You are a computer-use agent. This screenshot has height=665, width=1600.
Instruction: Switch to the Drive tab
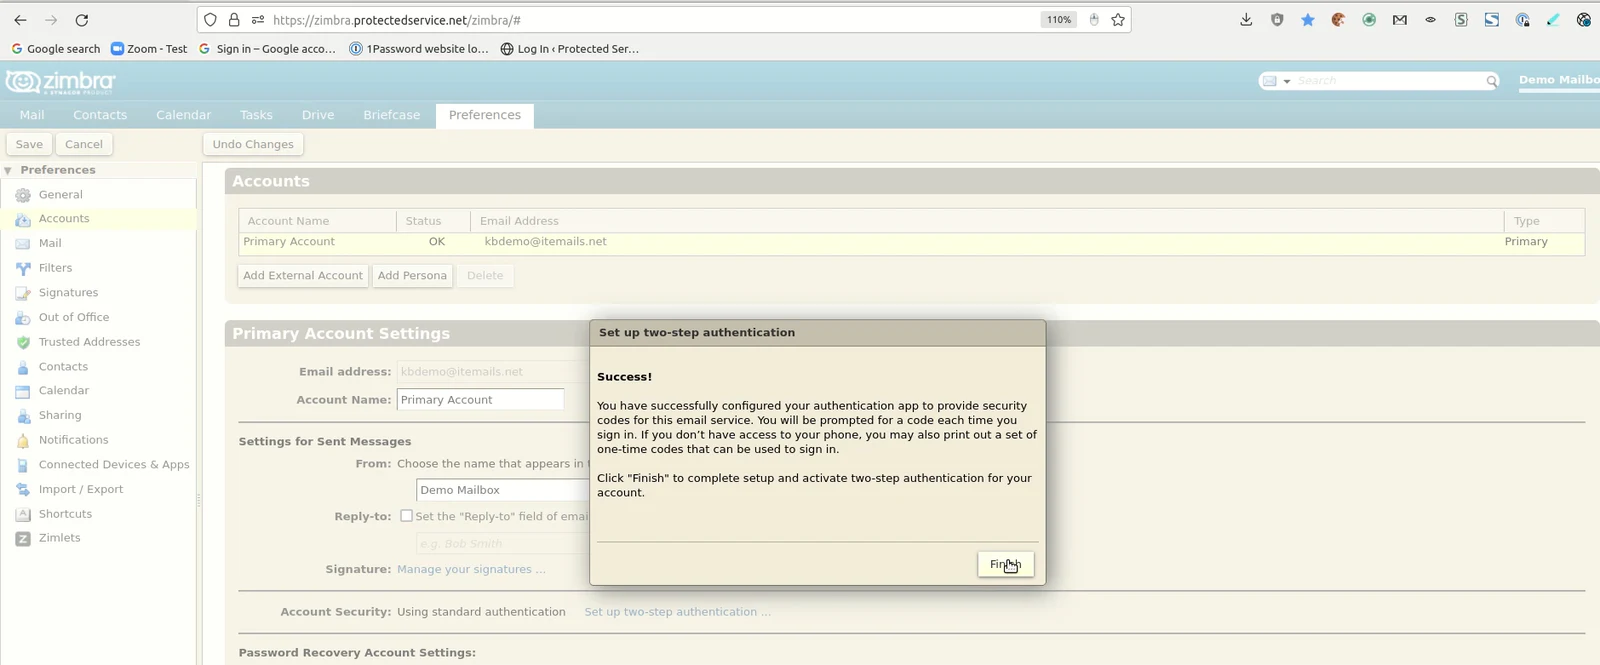tap(318, 115)
